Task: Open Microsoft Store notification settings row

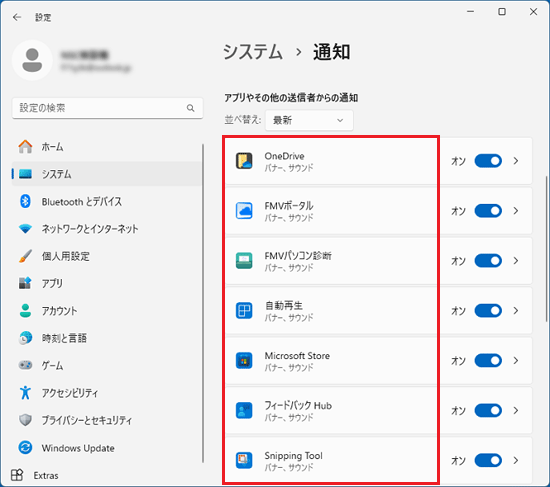Action: 378,361
